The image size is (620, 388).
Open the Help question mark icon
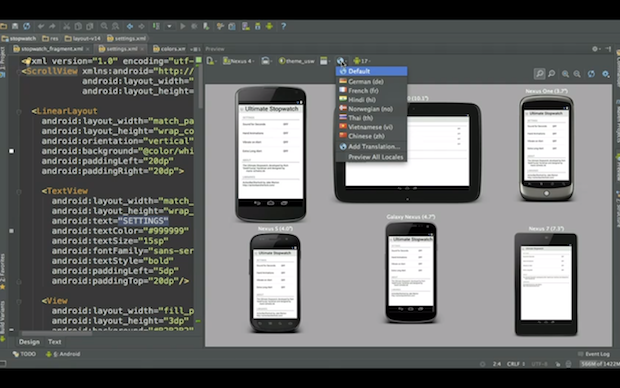(x=283, y=26)
